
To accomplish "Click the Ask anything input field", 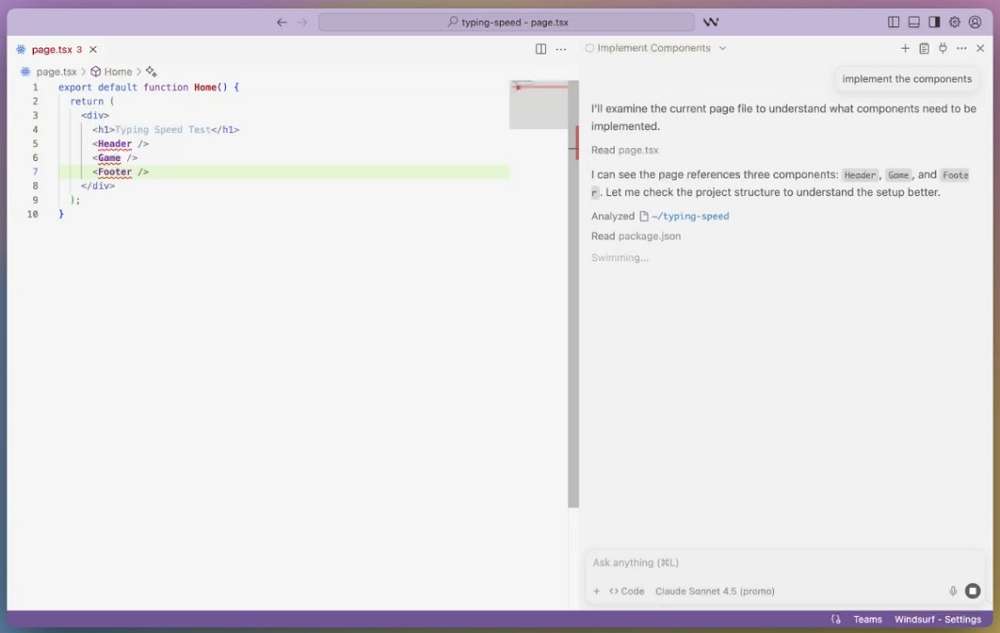I will tap(700, 562).
